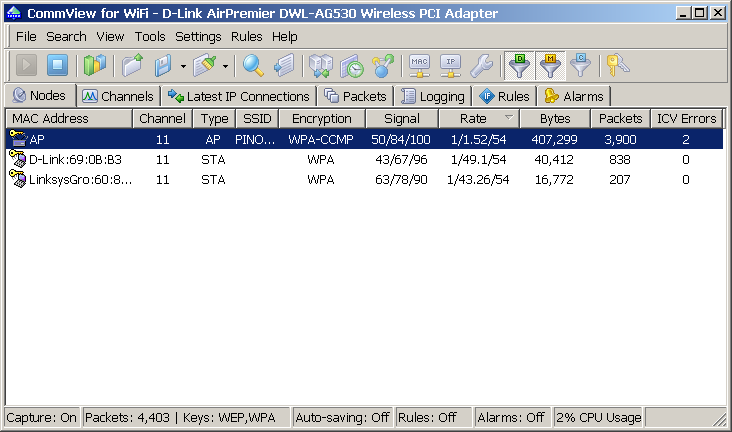Screen dimensions: 732x432
Task: Switch to the Packets tab
Action: coord(356,96)
